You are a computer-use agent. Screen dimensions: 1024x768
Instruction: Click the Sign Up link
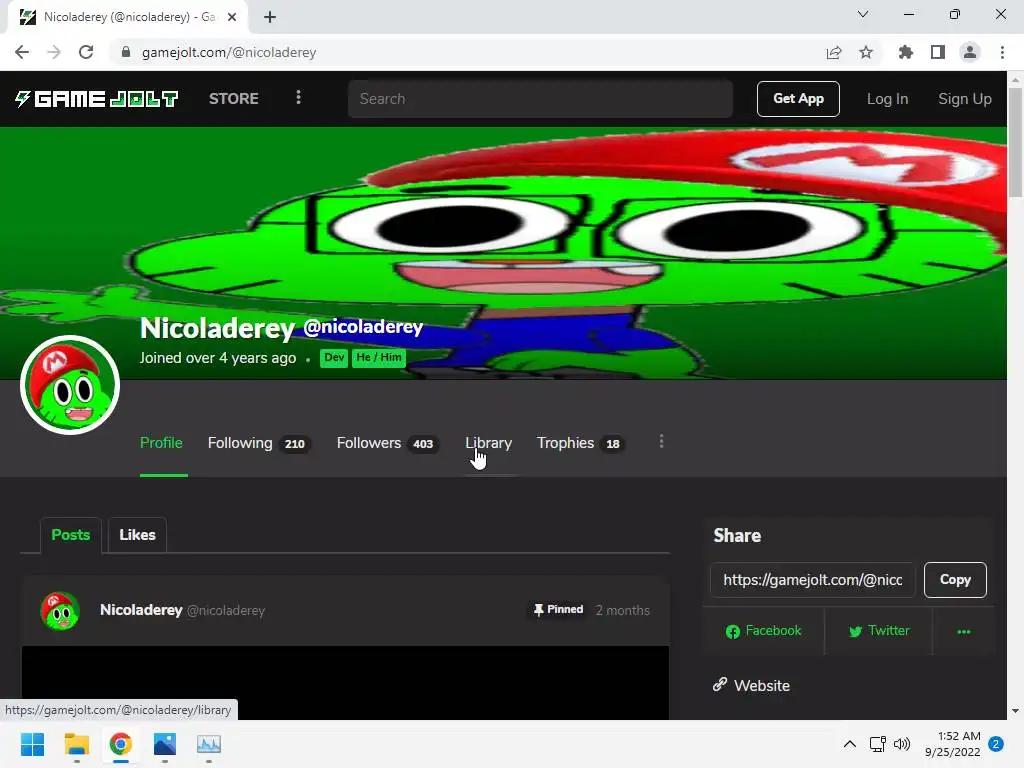pyautogui.click(x=965, y=99)
